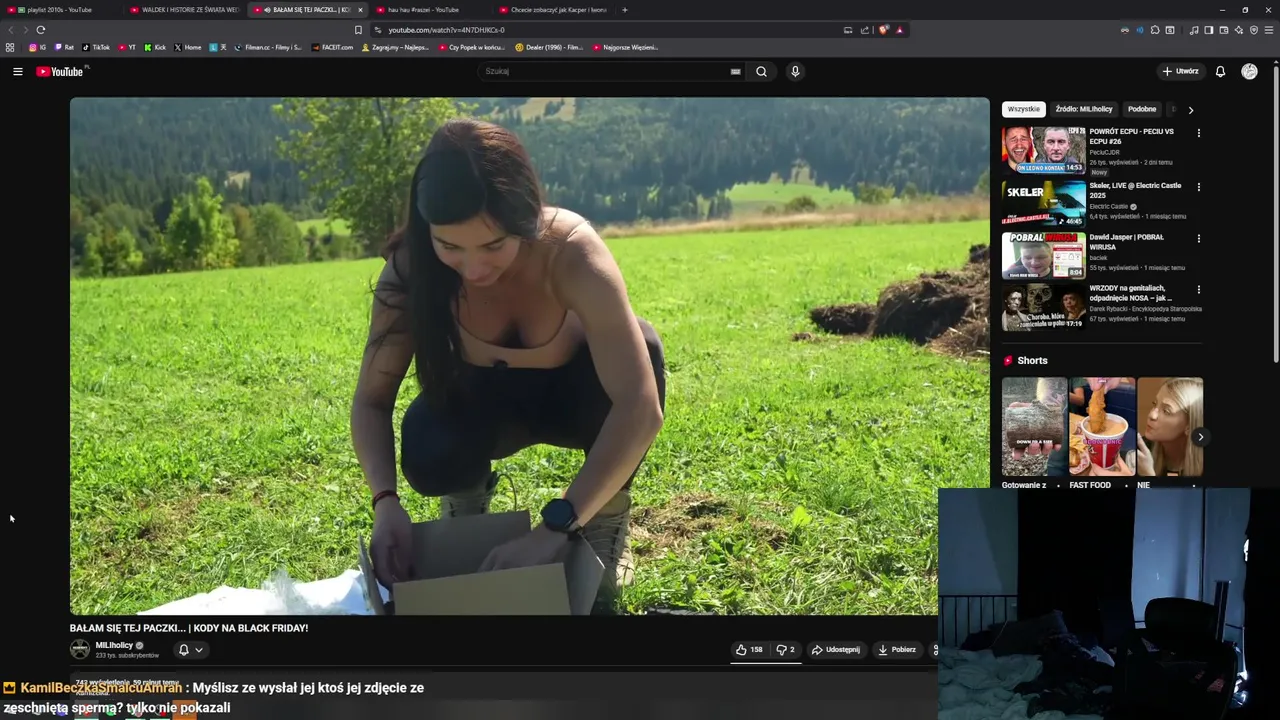Screen dimensions: 1280x720
Task: Open the YouTube hamburger guide menu
Action: 17,71
